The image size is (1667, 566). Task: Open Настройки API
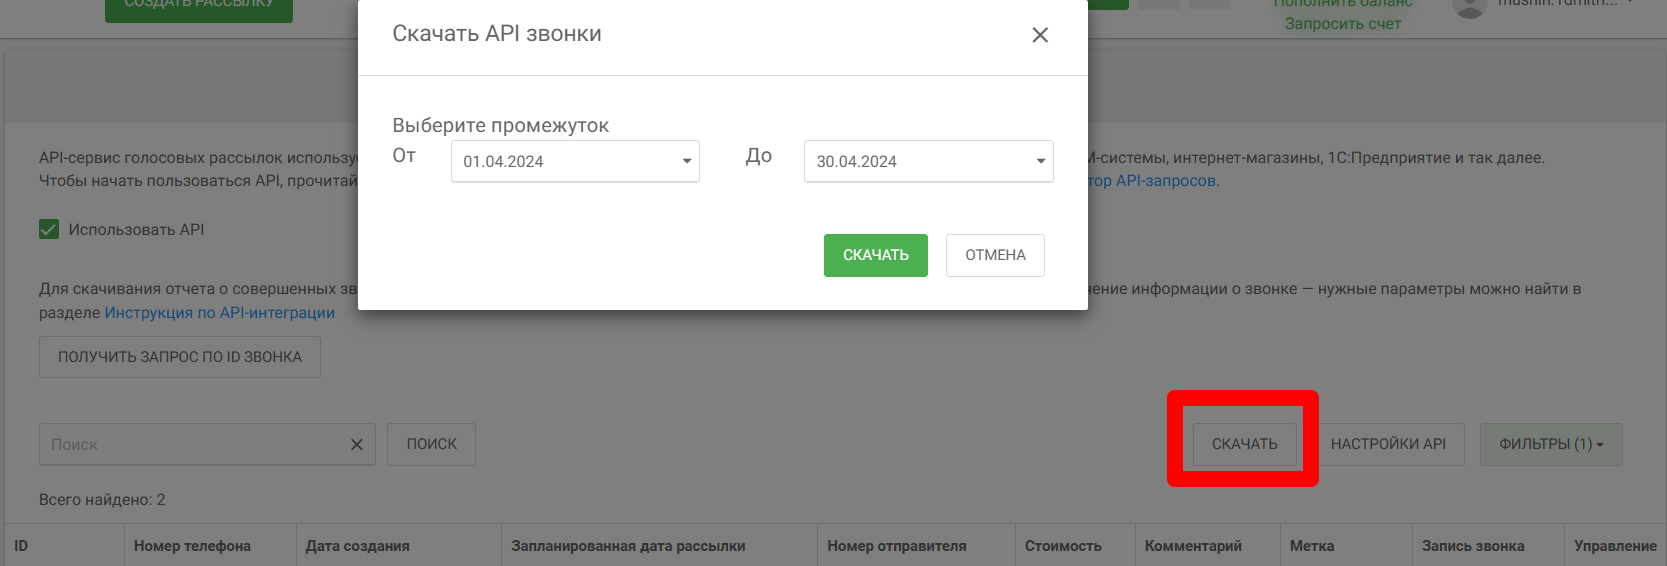pos(1388,444)
